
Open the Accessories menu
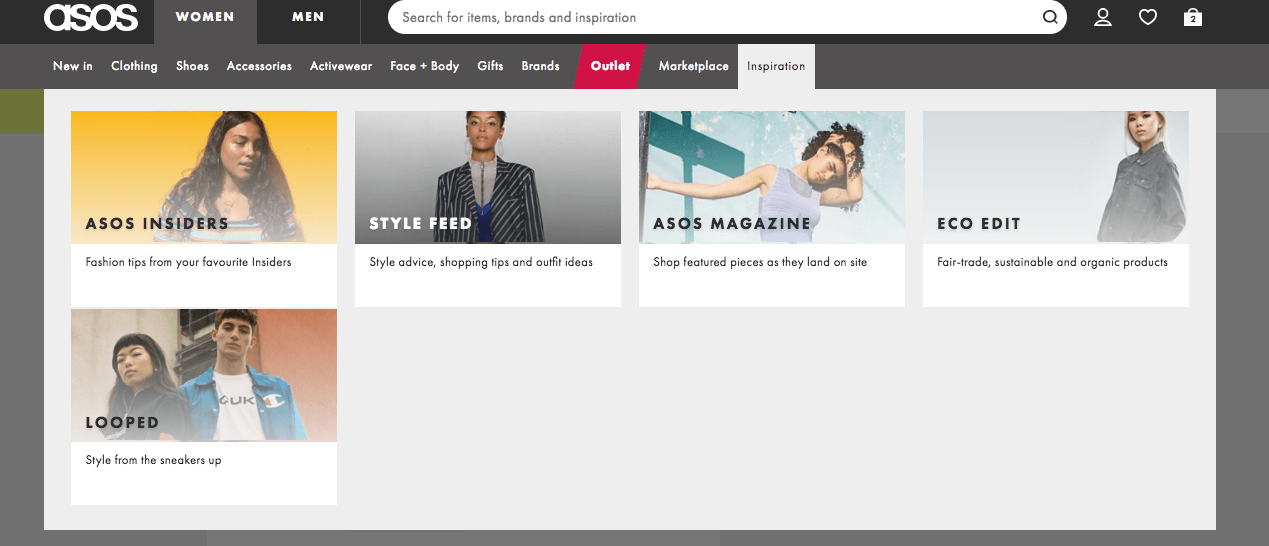coord(259,66)
